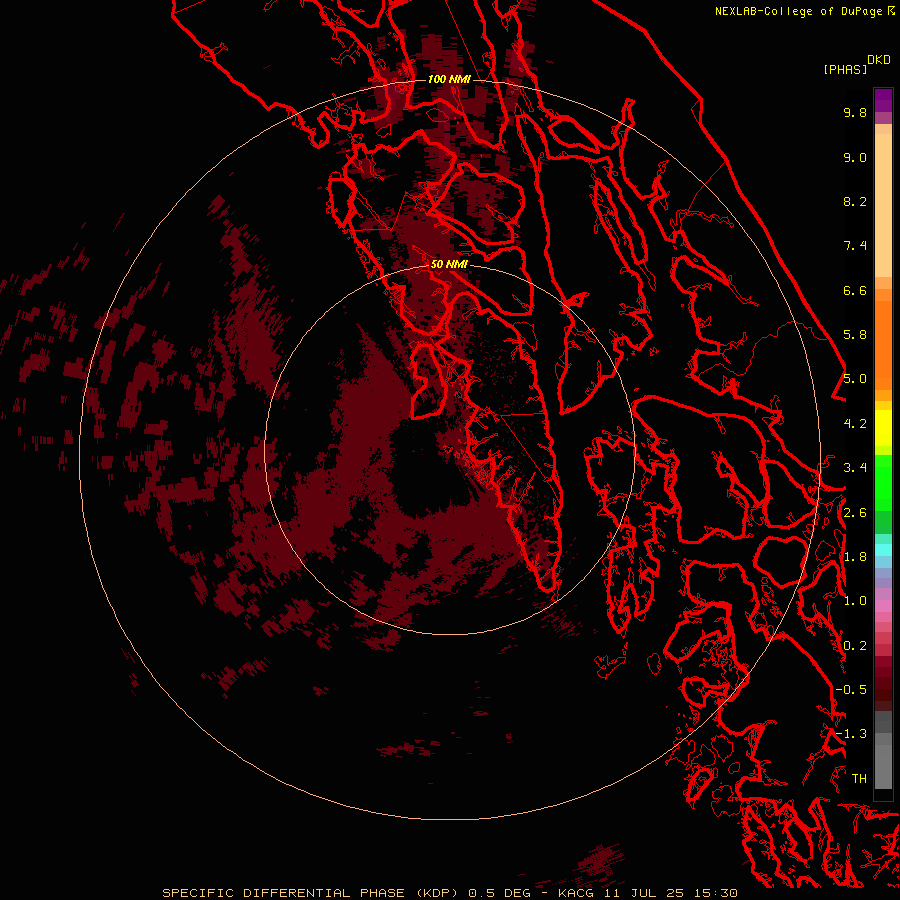Click the 4.2 legend value
900x900 pixels.
(855, 424)
